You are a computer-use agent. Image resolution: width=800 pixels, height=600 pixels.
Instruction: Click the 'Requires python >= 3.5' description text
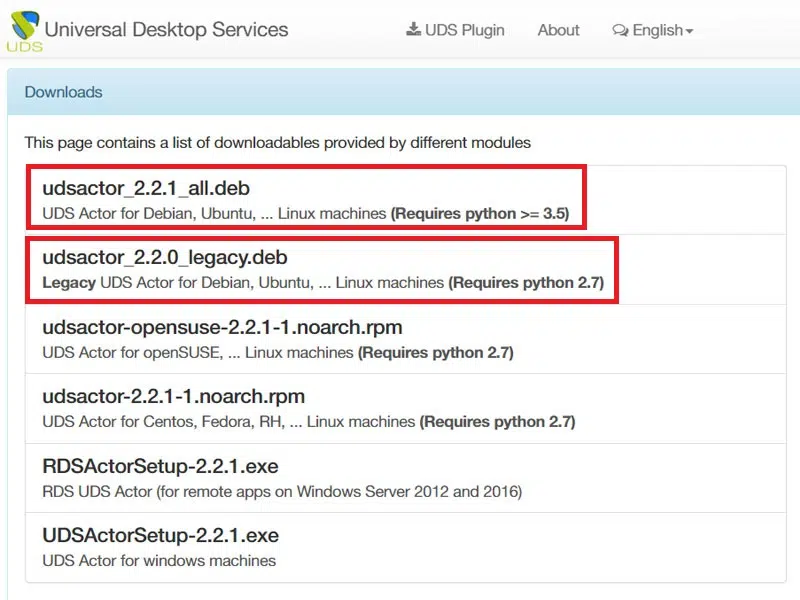(x=480, y=213)
